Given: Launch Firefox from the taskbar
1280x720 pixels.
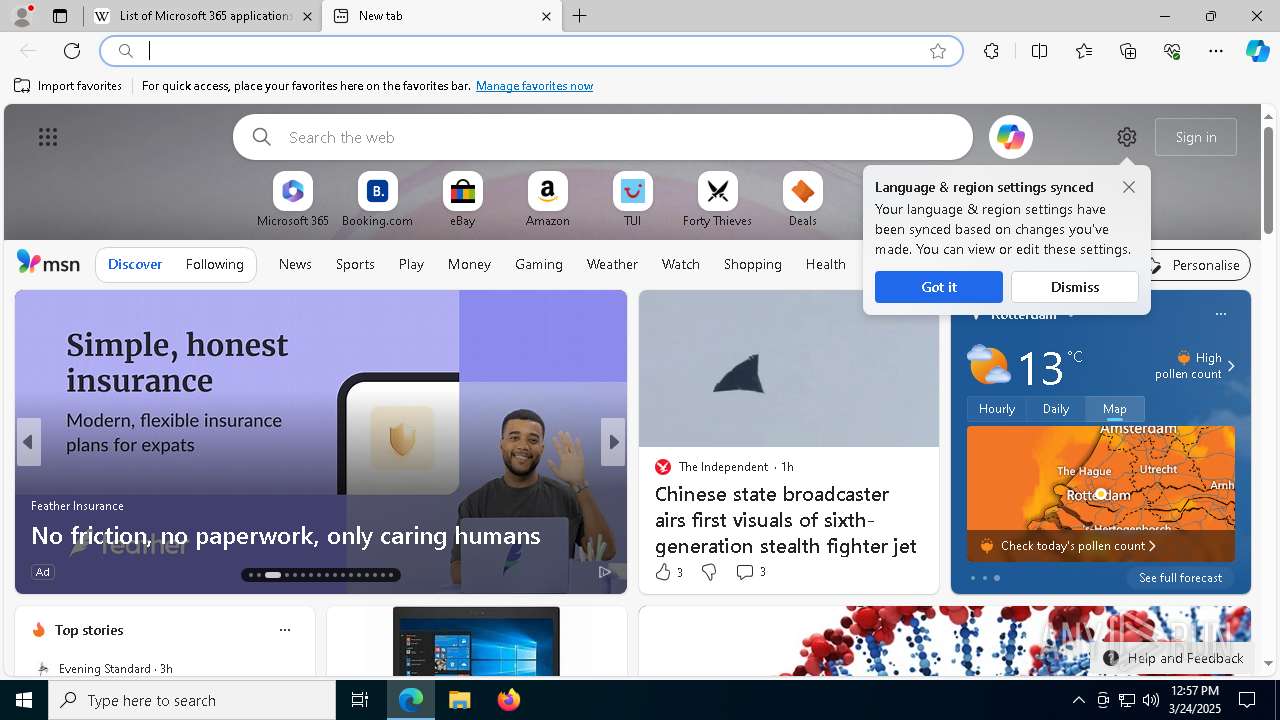Looking at the screenshot, I should click(509, 700).
